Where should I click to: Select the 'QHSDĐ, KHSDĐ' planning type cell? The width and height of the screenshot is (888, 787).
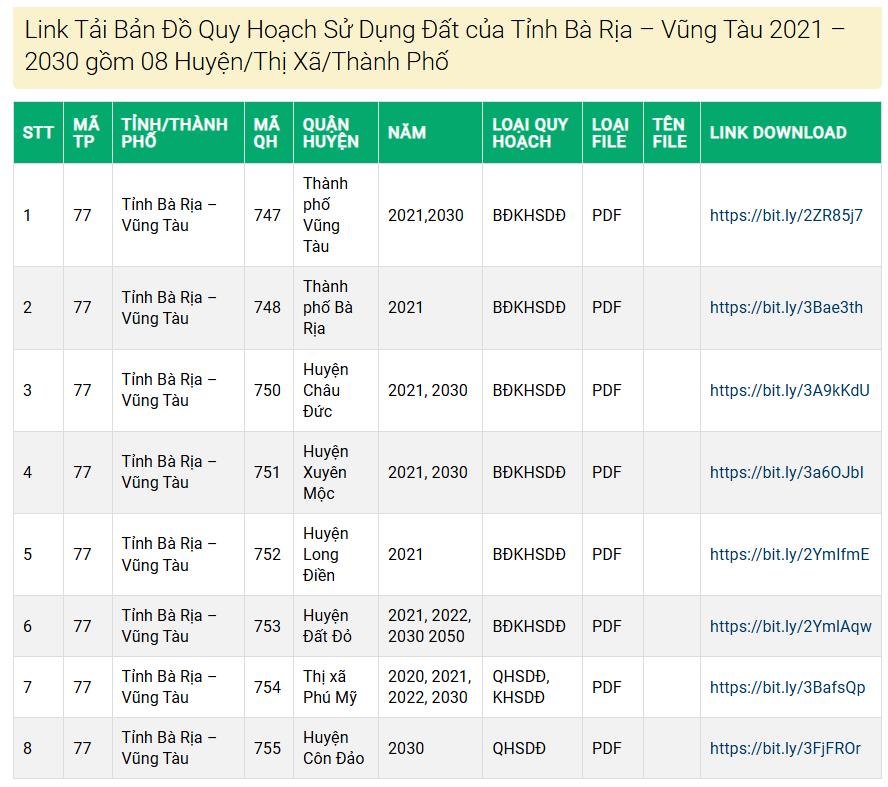[x=519, y=687]
